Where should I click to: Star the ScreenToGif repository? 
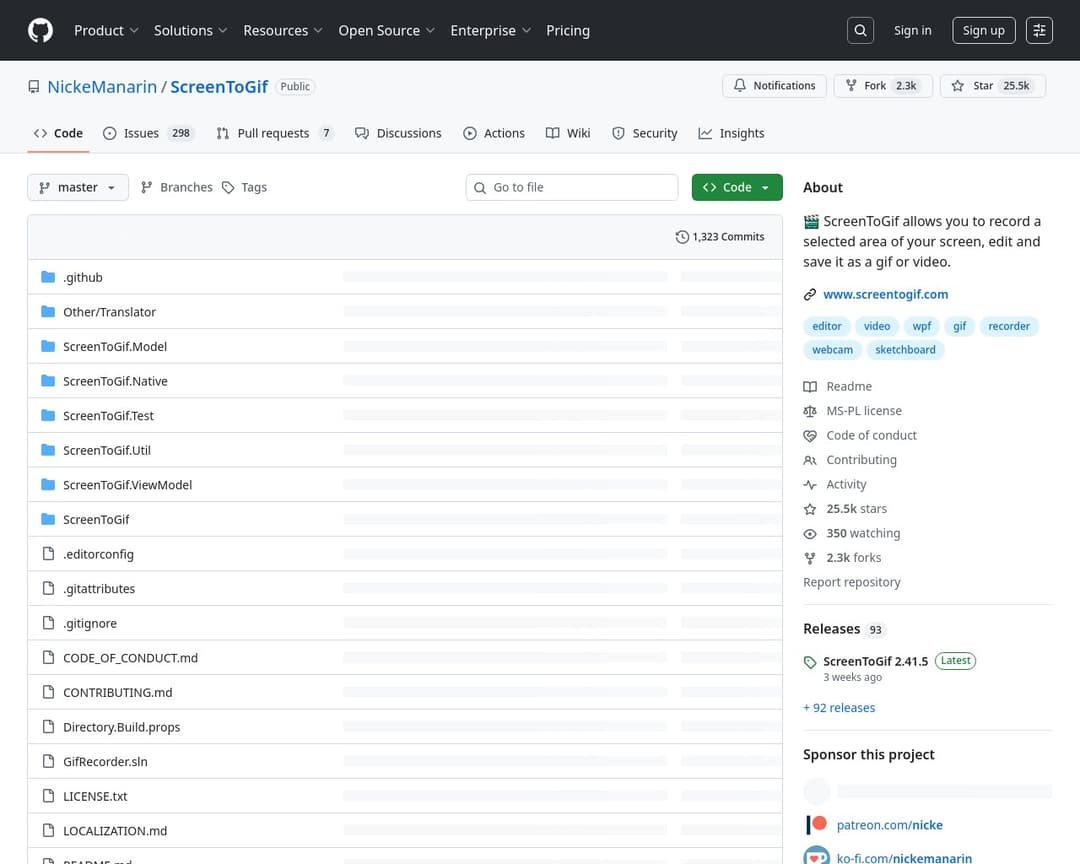992,86
